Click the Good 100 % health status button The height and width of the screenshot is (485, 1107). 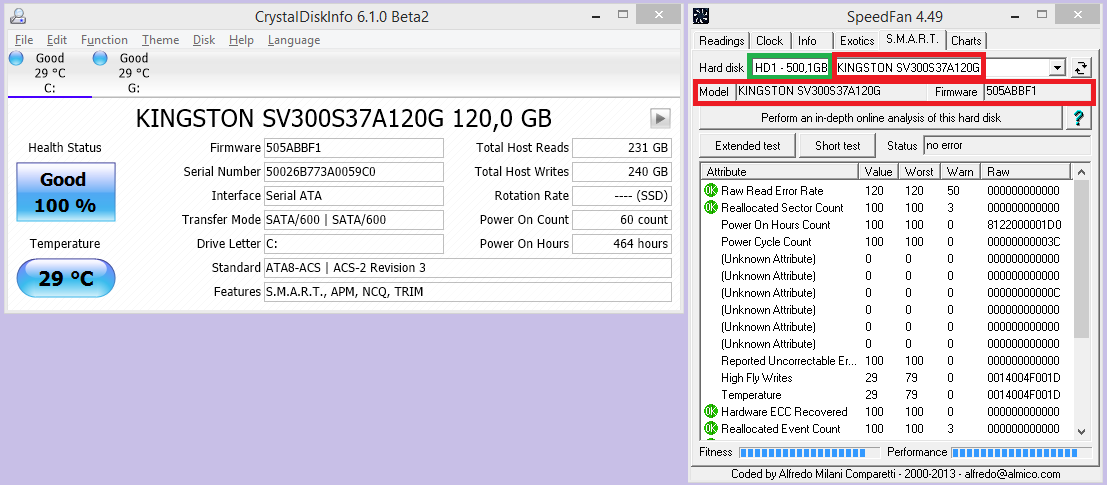point(66,192)
